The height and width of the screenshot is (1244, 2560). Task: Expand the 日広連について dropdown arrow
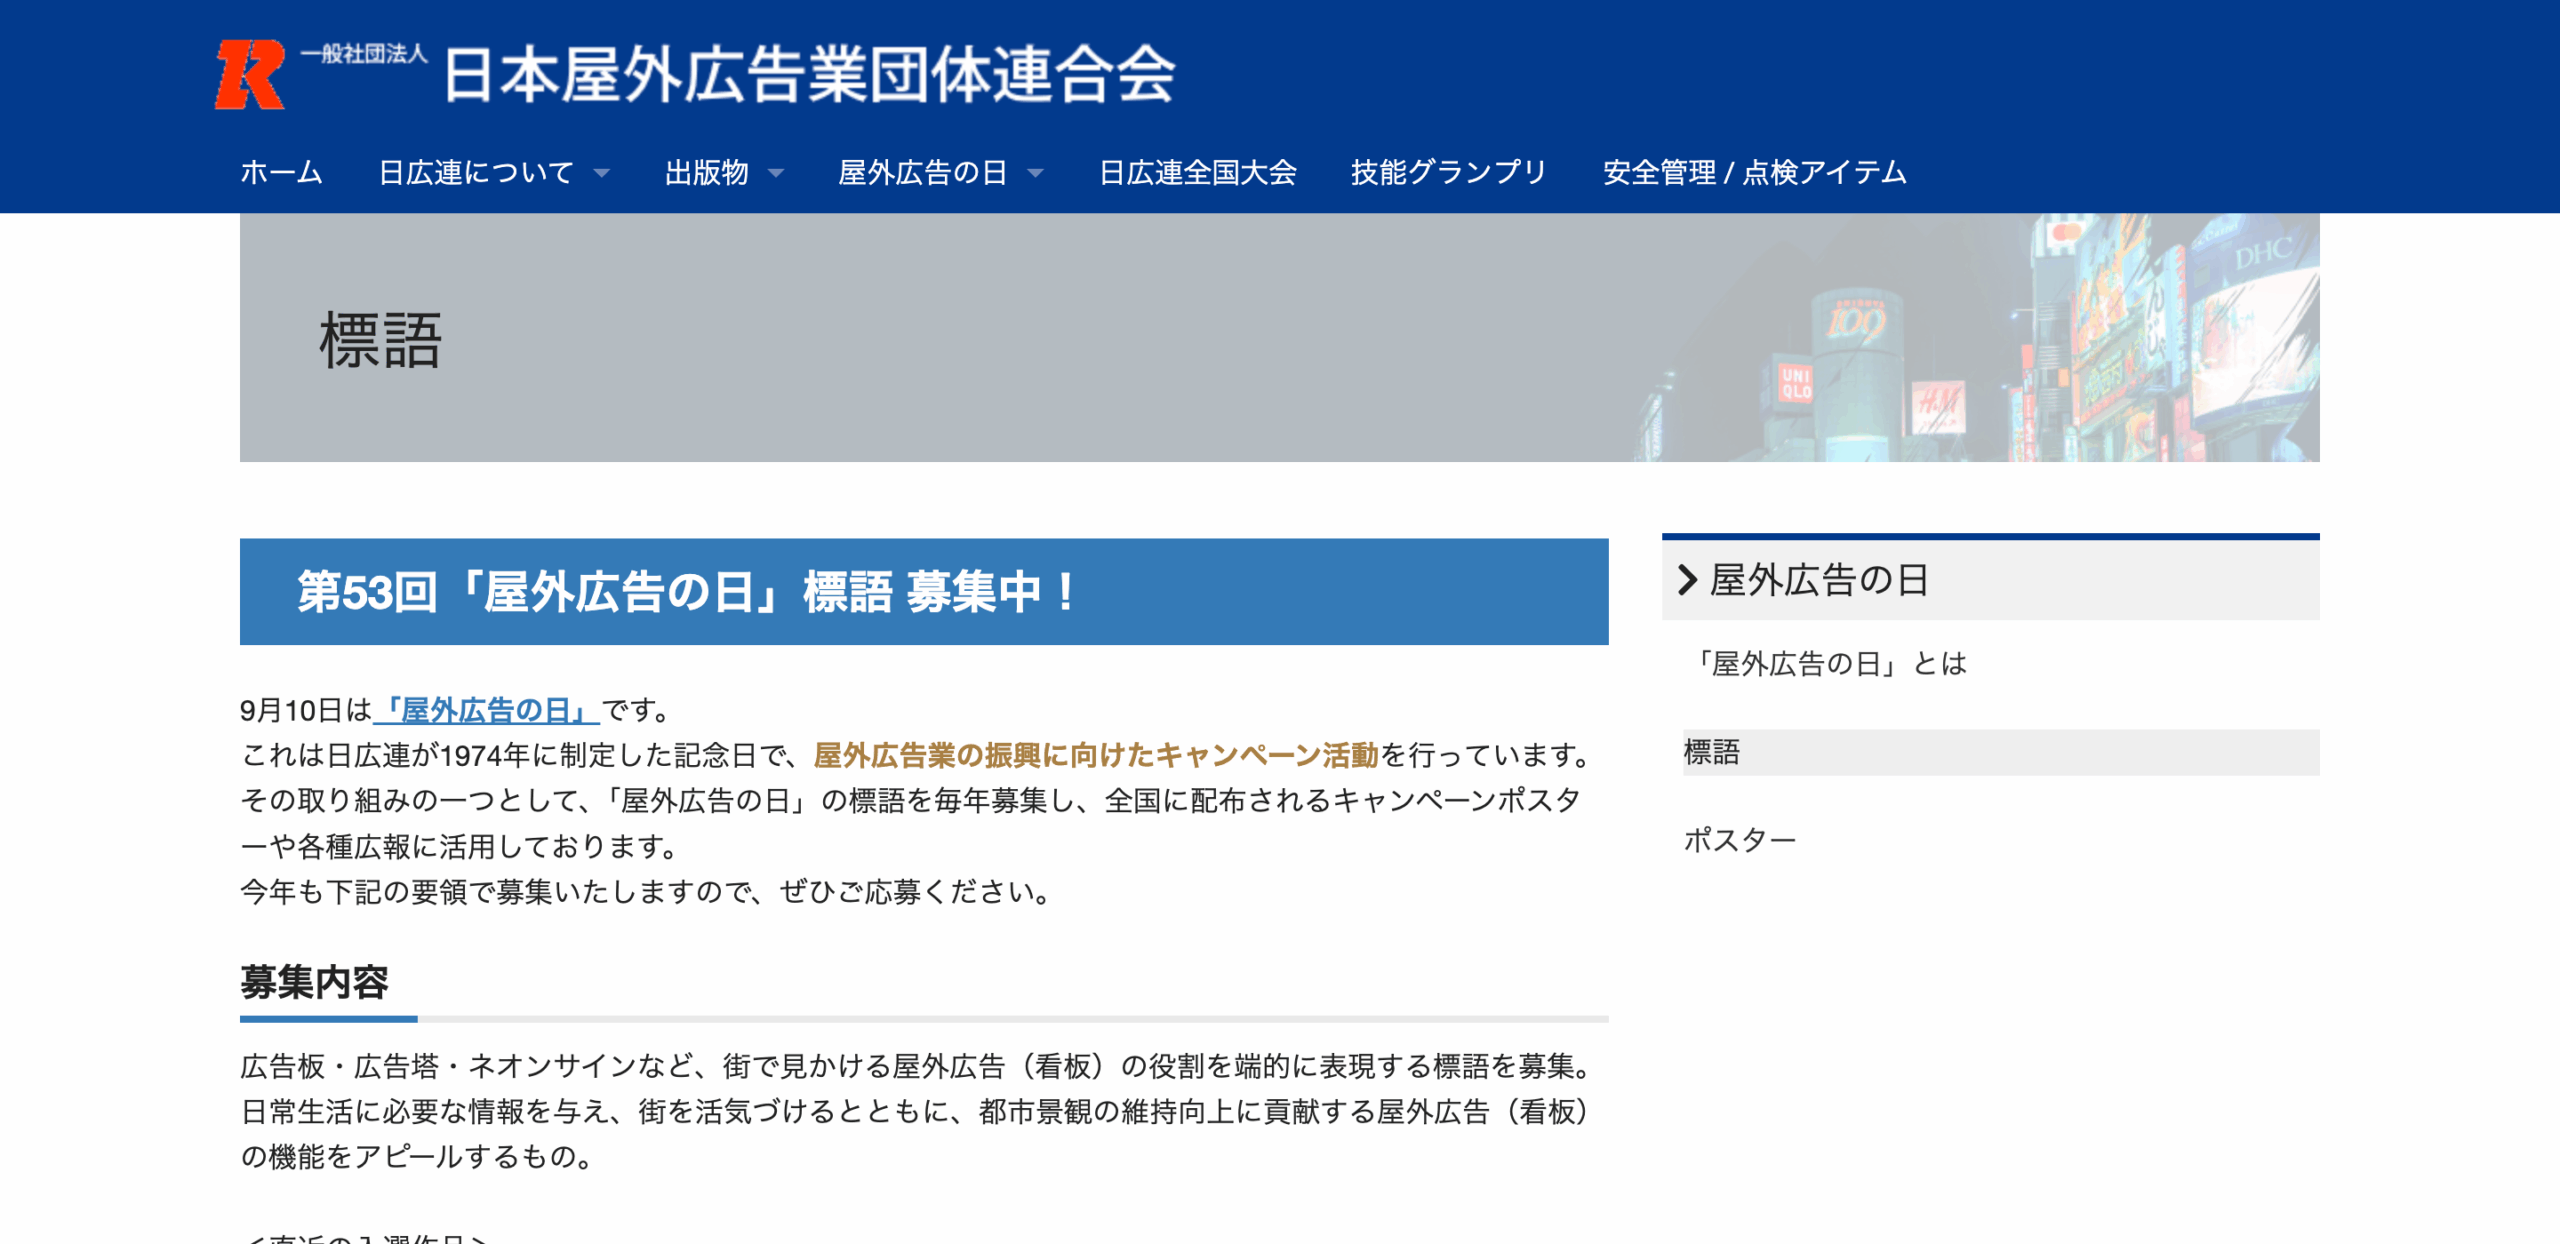602,174
